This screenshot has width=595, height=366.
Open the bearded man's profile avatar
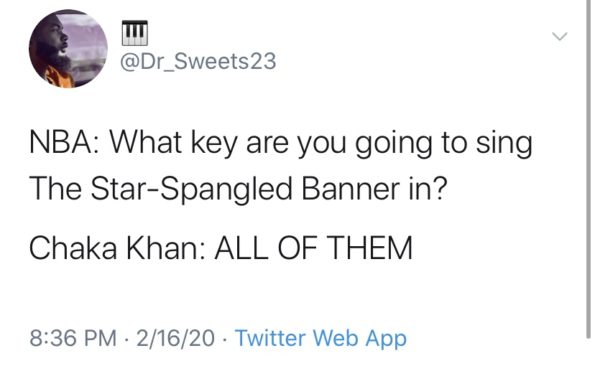pyautogui.click(x=68, y=49)
